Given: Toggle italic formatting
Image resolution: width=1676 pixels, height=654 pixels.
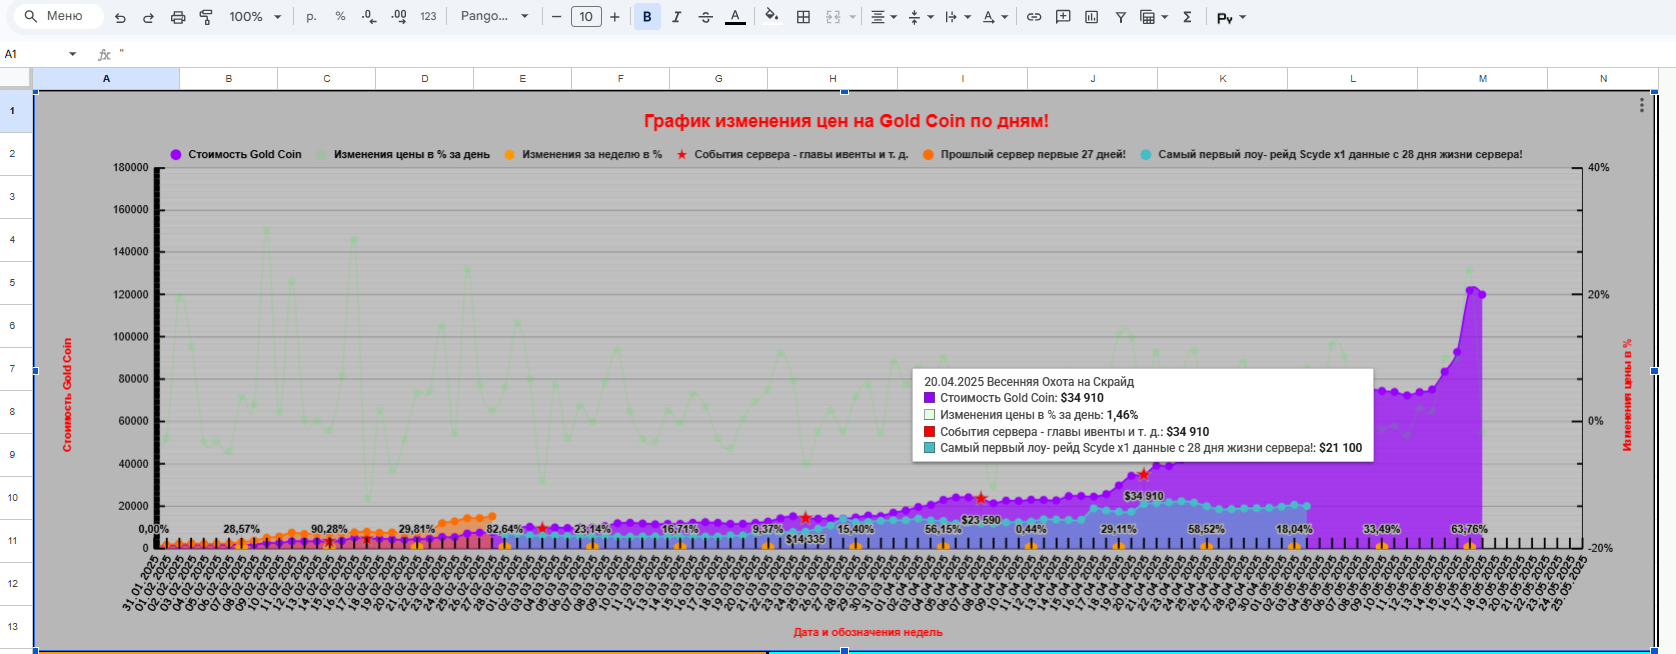Looking at the screenshot, I should pyautogui.click(x=676, y=17).
